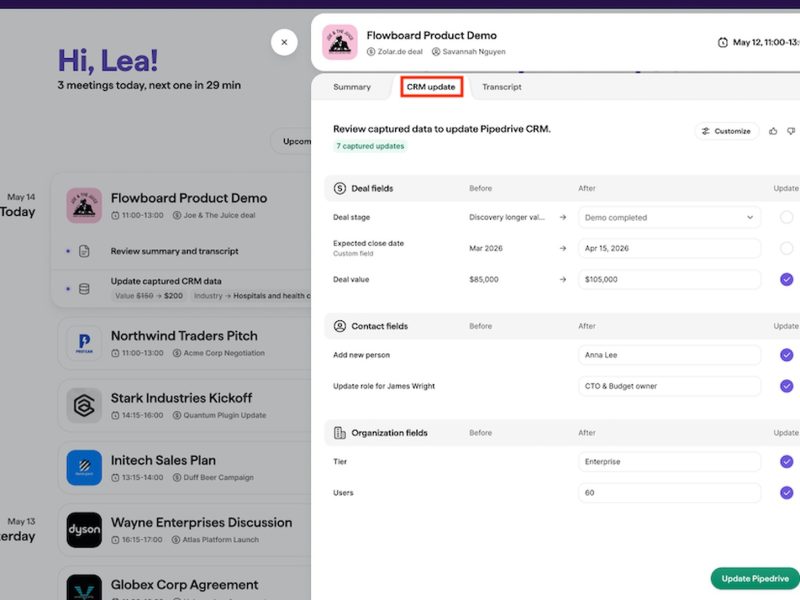The image size is (800, 600).
Task: Click the Contact fields person icon
Action: pyautogui.click(x=340, y=326)
